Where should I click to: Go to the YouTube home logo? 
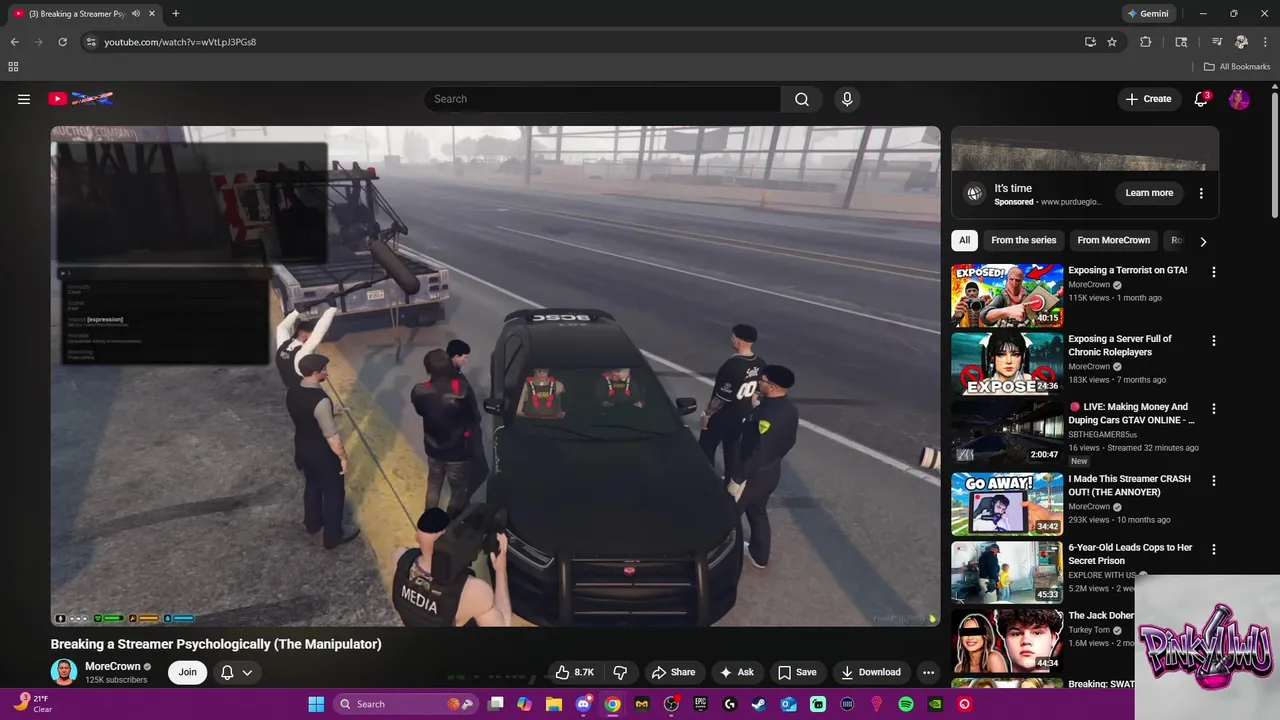[x=80, y=99]
